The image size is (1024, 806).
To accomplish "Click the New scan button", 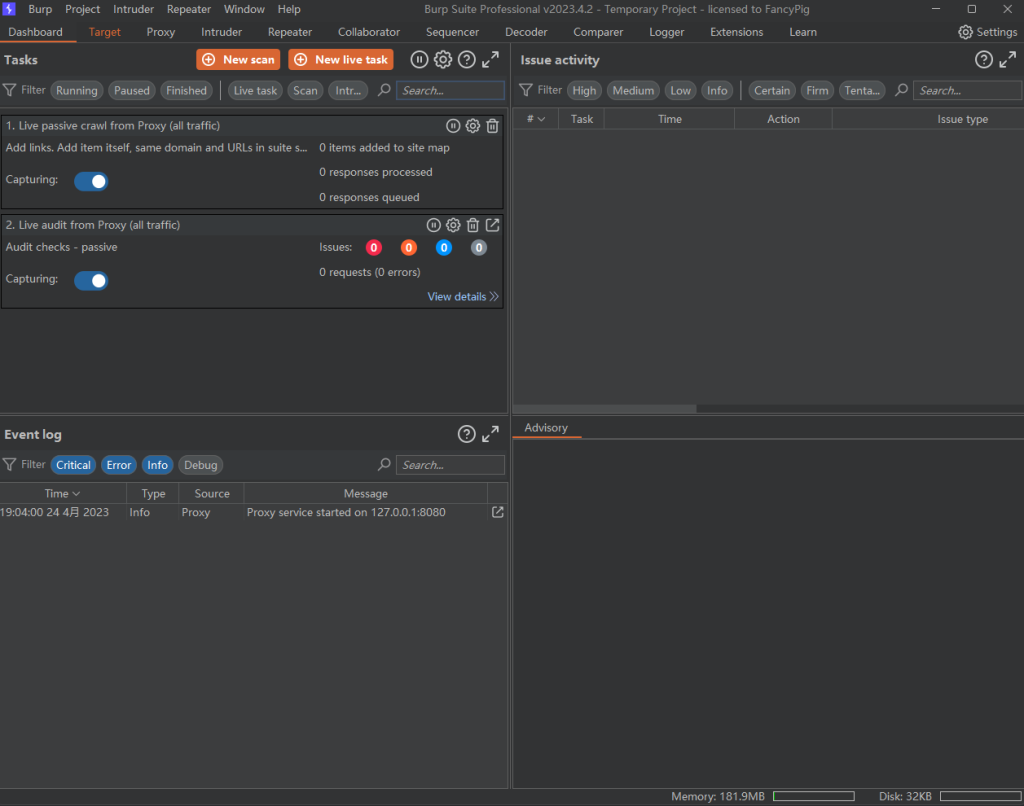I will tap(238, 60).
